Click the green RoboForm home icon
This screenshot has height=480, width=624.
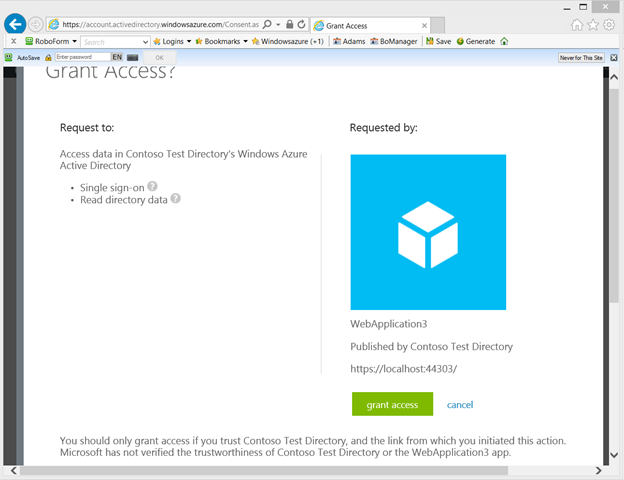(x=504, y=41)
